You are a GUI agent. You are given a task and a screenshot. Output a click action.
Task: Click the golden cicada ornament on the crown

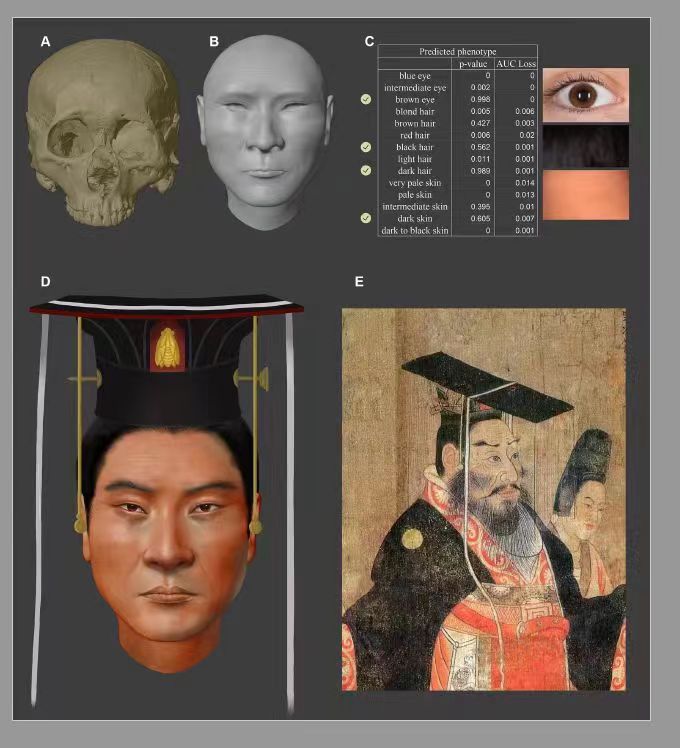click(x=167, y=348)
